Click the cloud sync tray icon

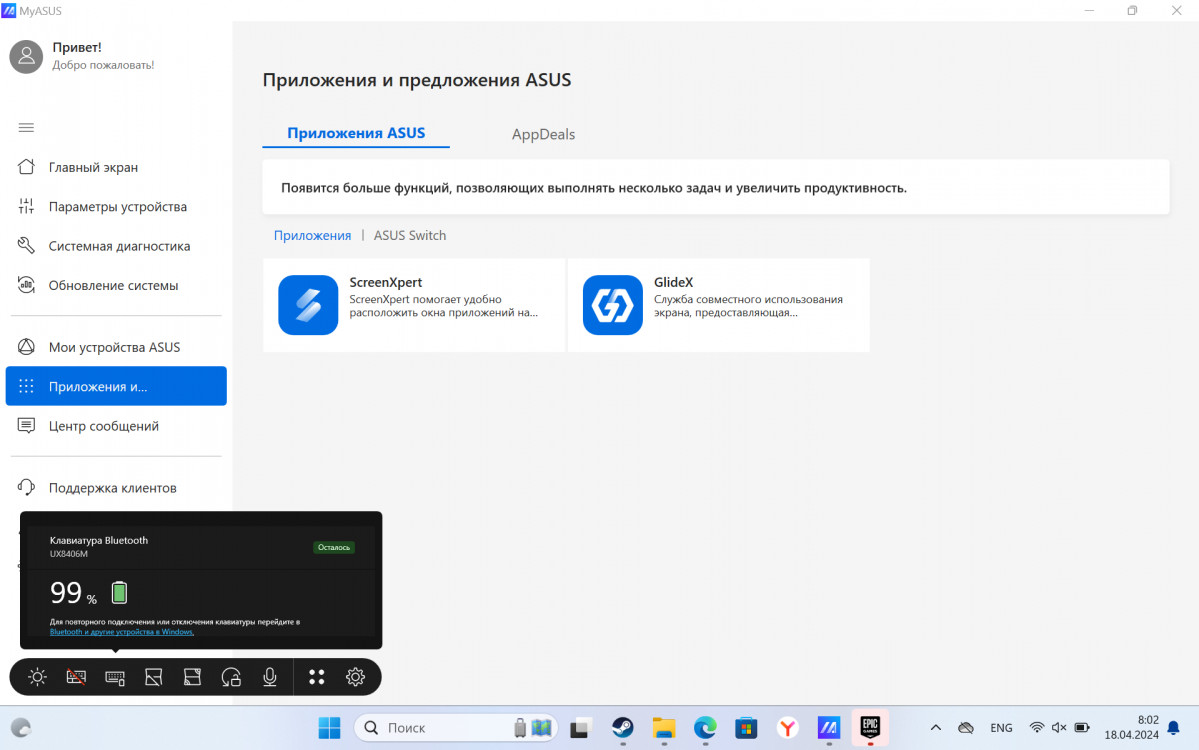(x=966, y=728)
